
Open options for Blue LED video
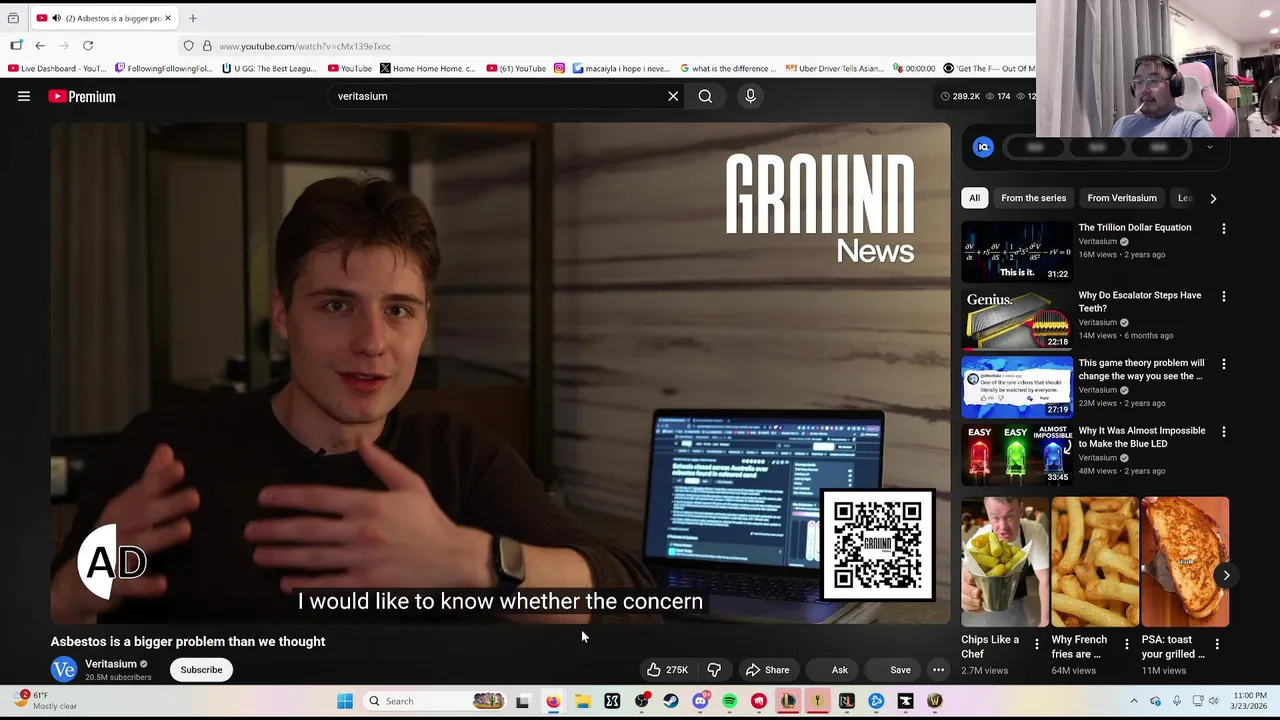[1223, 432]
